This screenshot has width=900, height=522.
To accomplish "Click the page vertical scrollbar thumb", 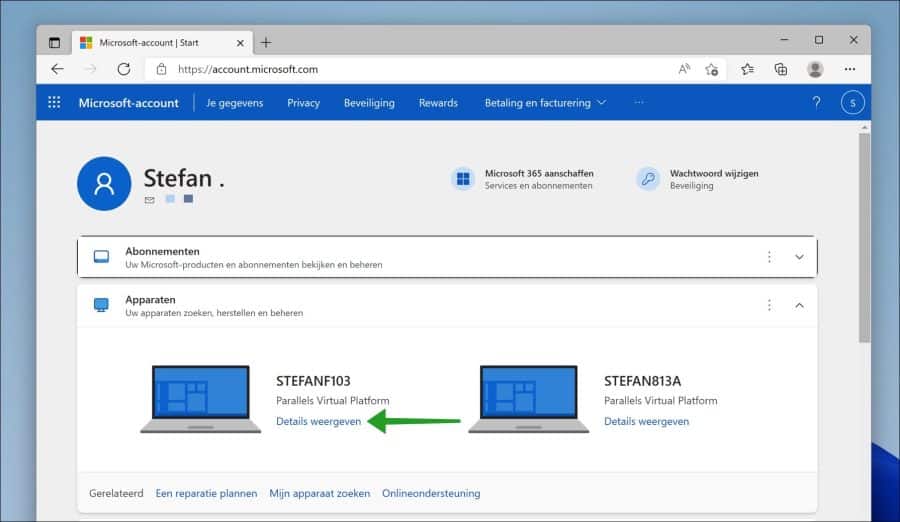I will 864,238.
